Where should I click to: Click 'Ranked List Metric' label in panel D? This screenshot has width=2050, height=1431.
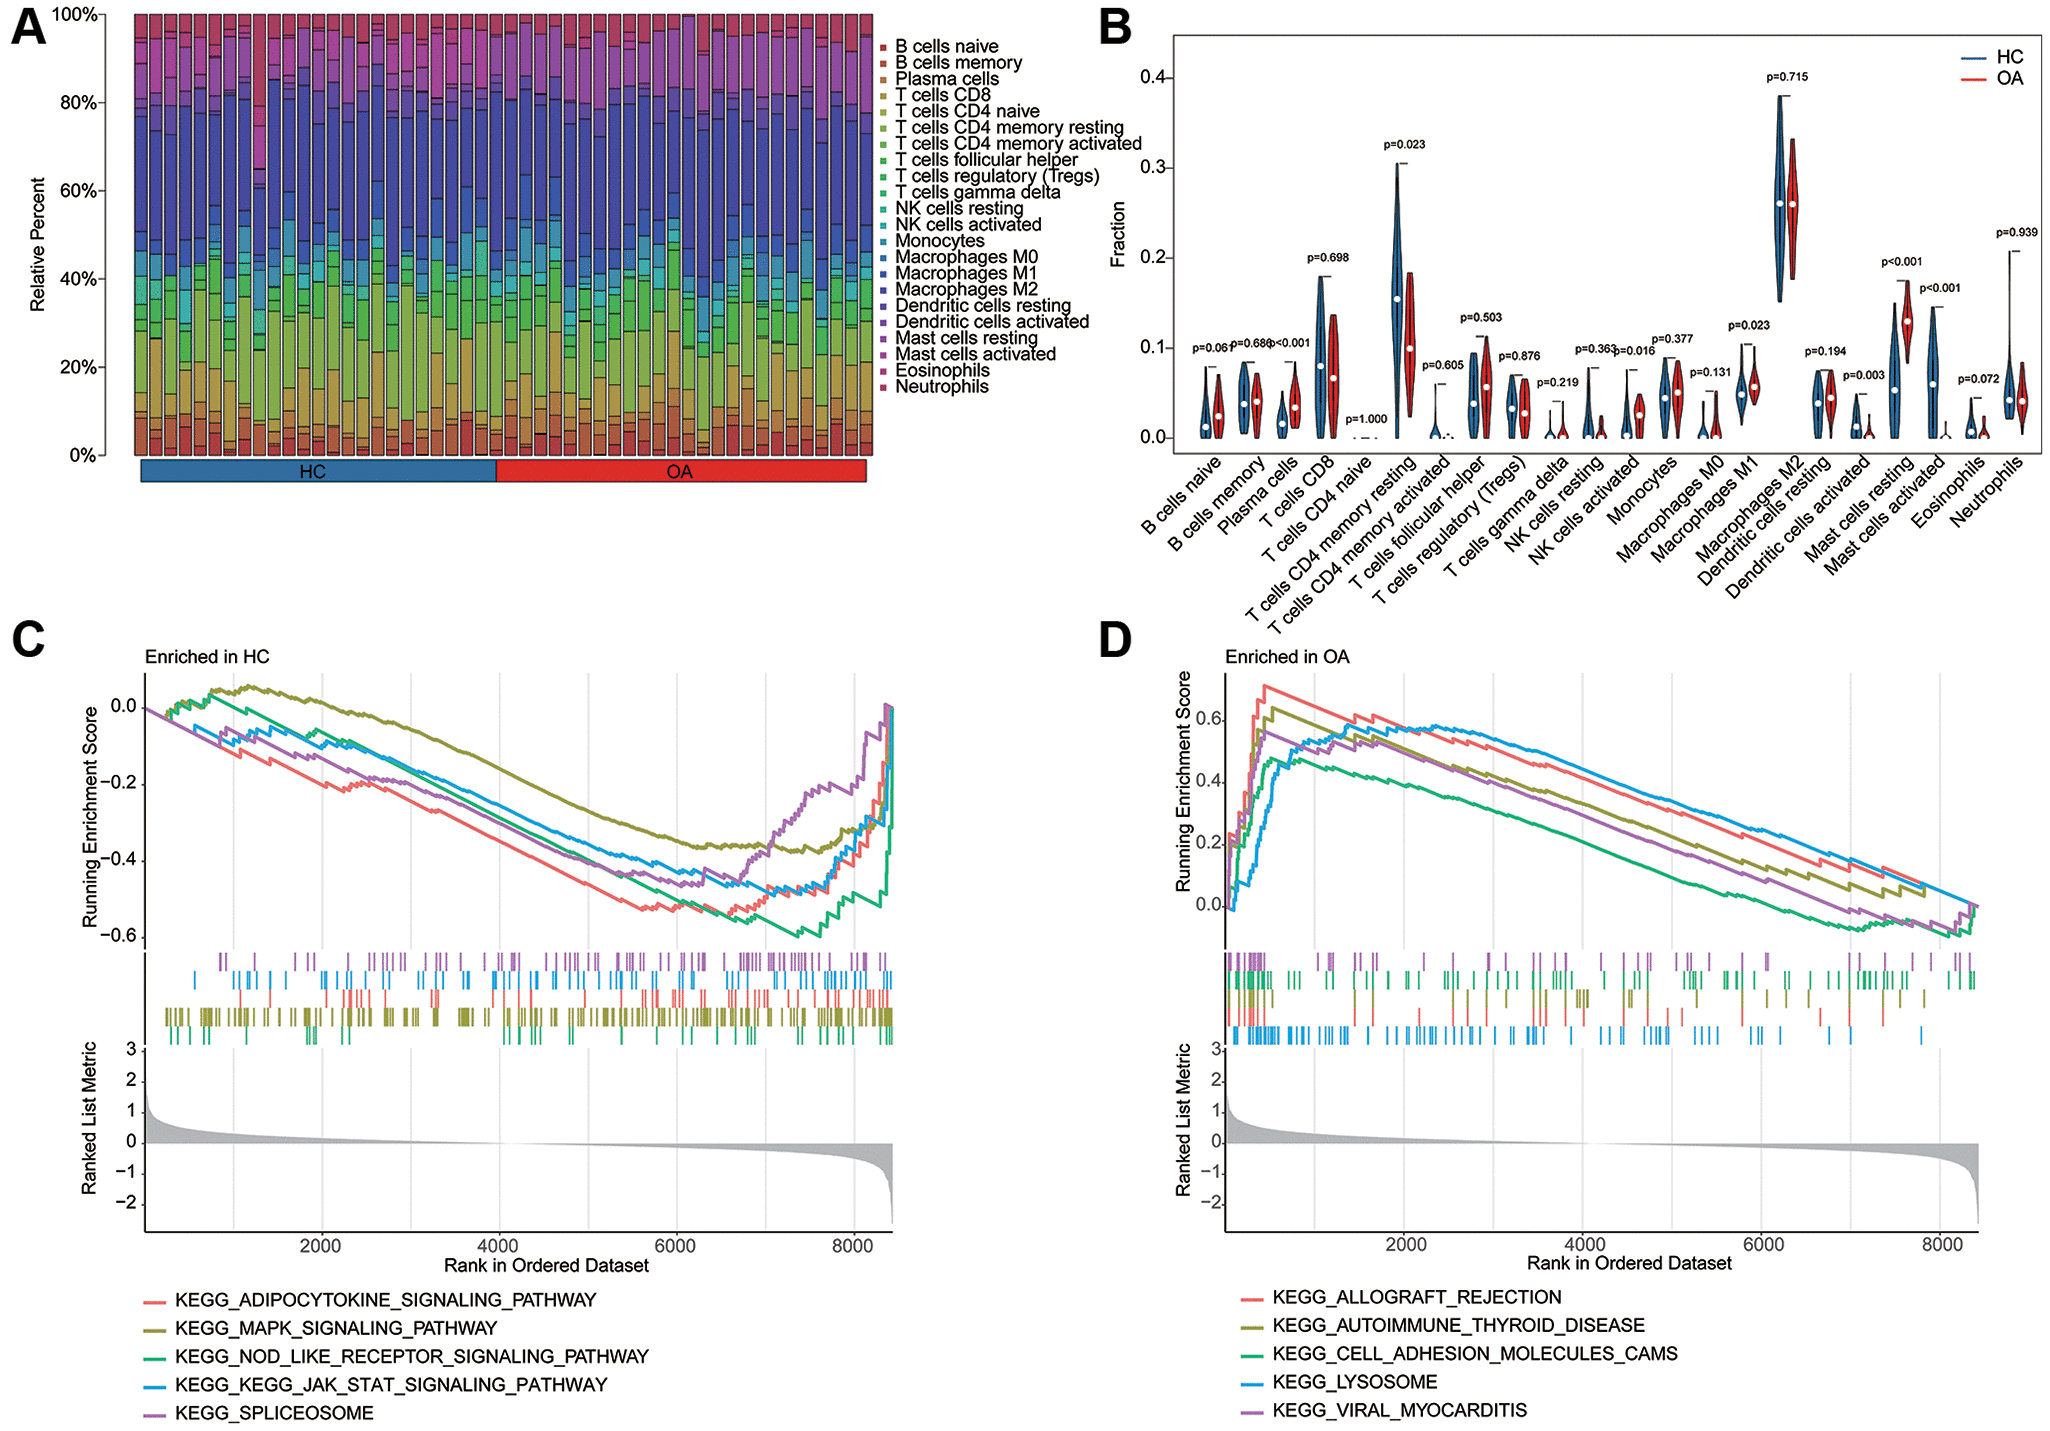coord(1184,1120)
